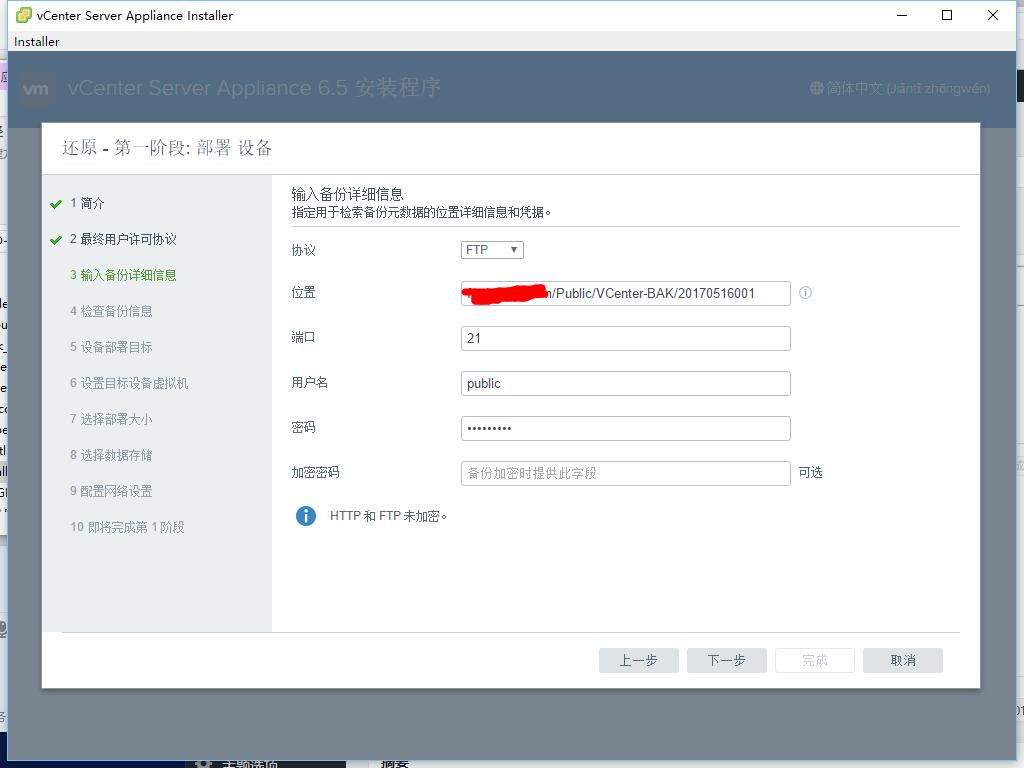Click vCenter Server Appliance 6.5 安装程序 header text
The height and width of the screenshot is (768, 1024).
(254, 88)
